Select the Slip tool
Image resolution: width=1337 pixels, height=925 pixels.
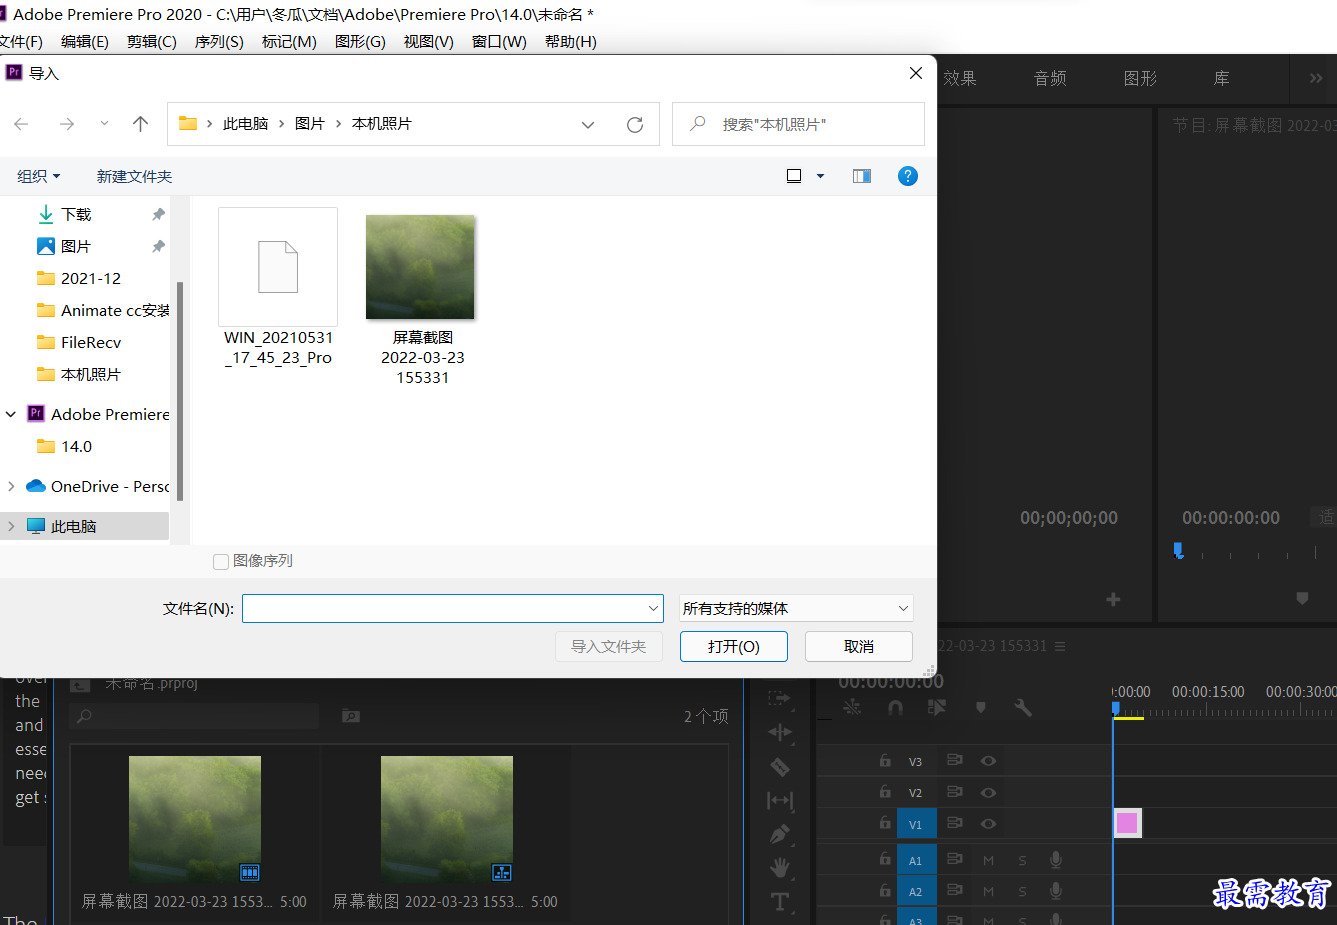point(780,800)
